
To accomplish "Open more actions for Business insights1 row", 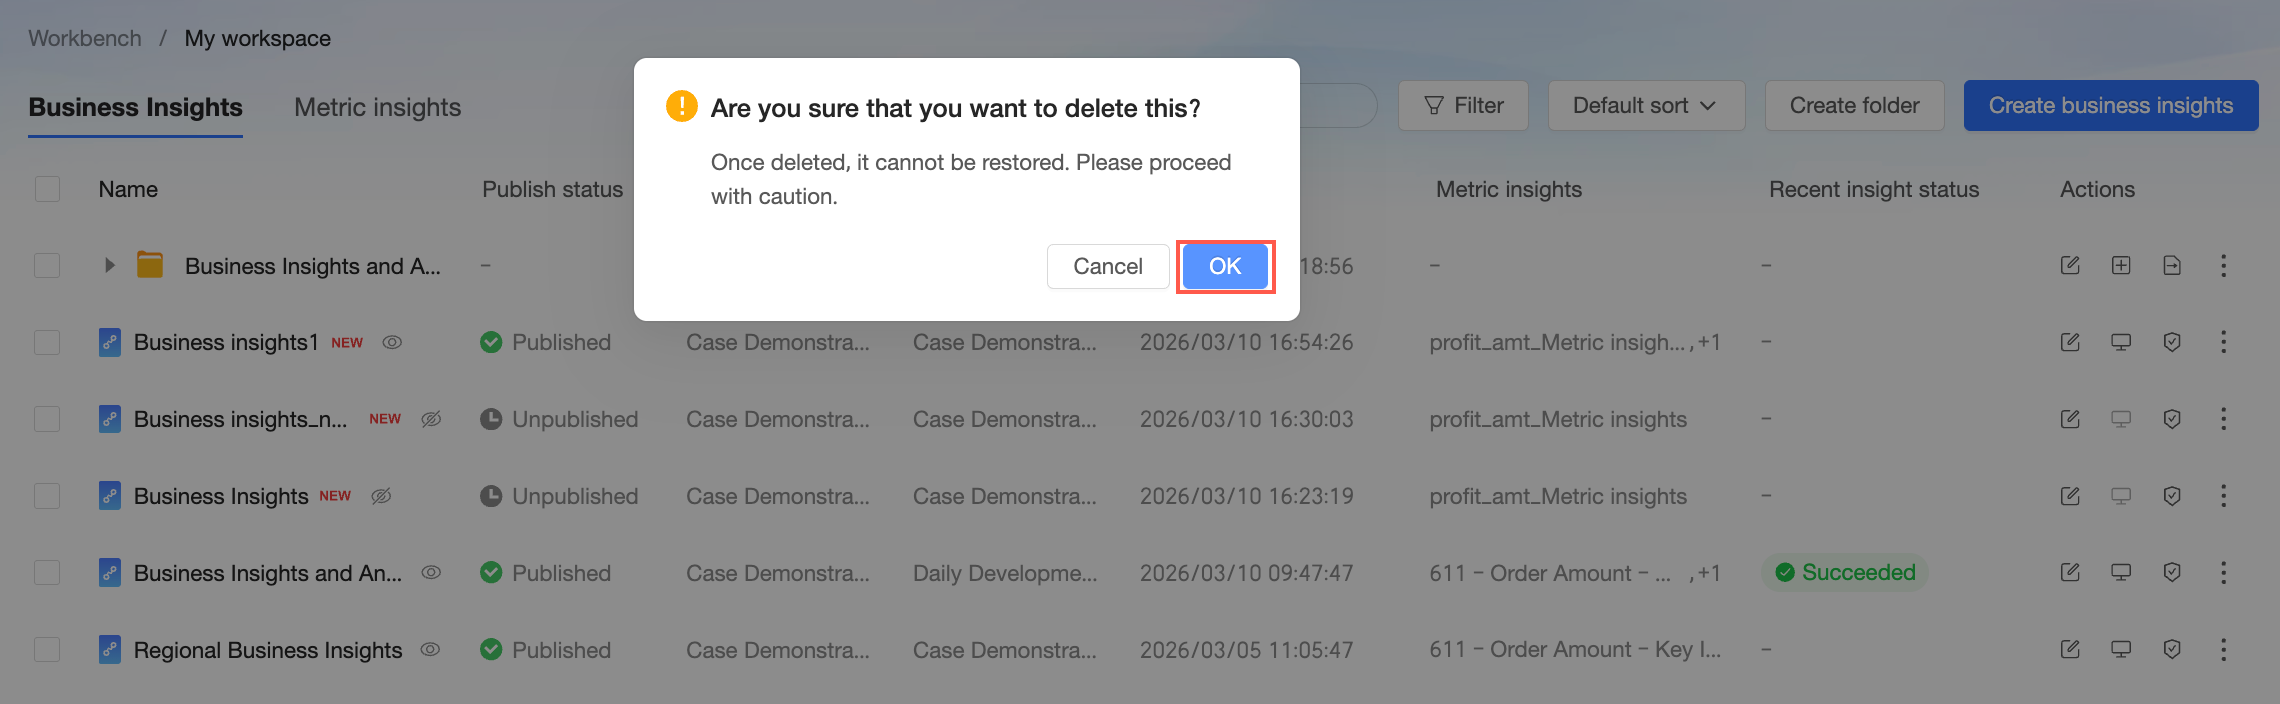I will tap(2223, 342).
